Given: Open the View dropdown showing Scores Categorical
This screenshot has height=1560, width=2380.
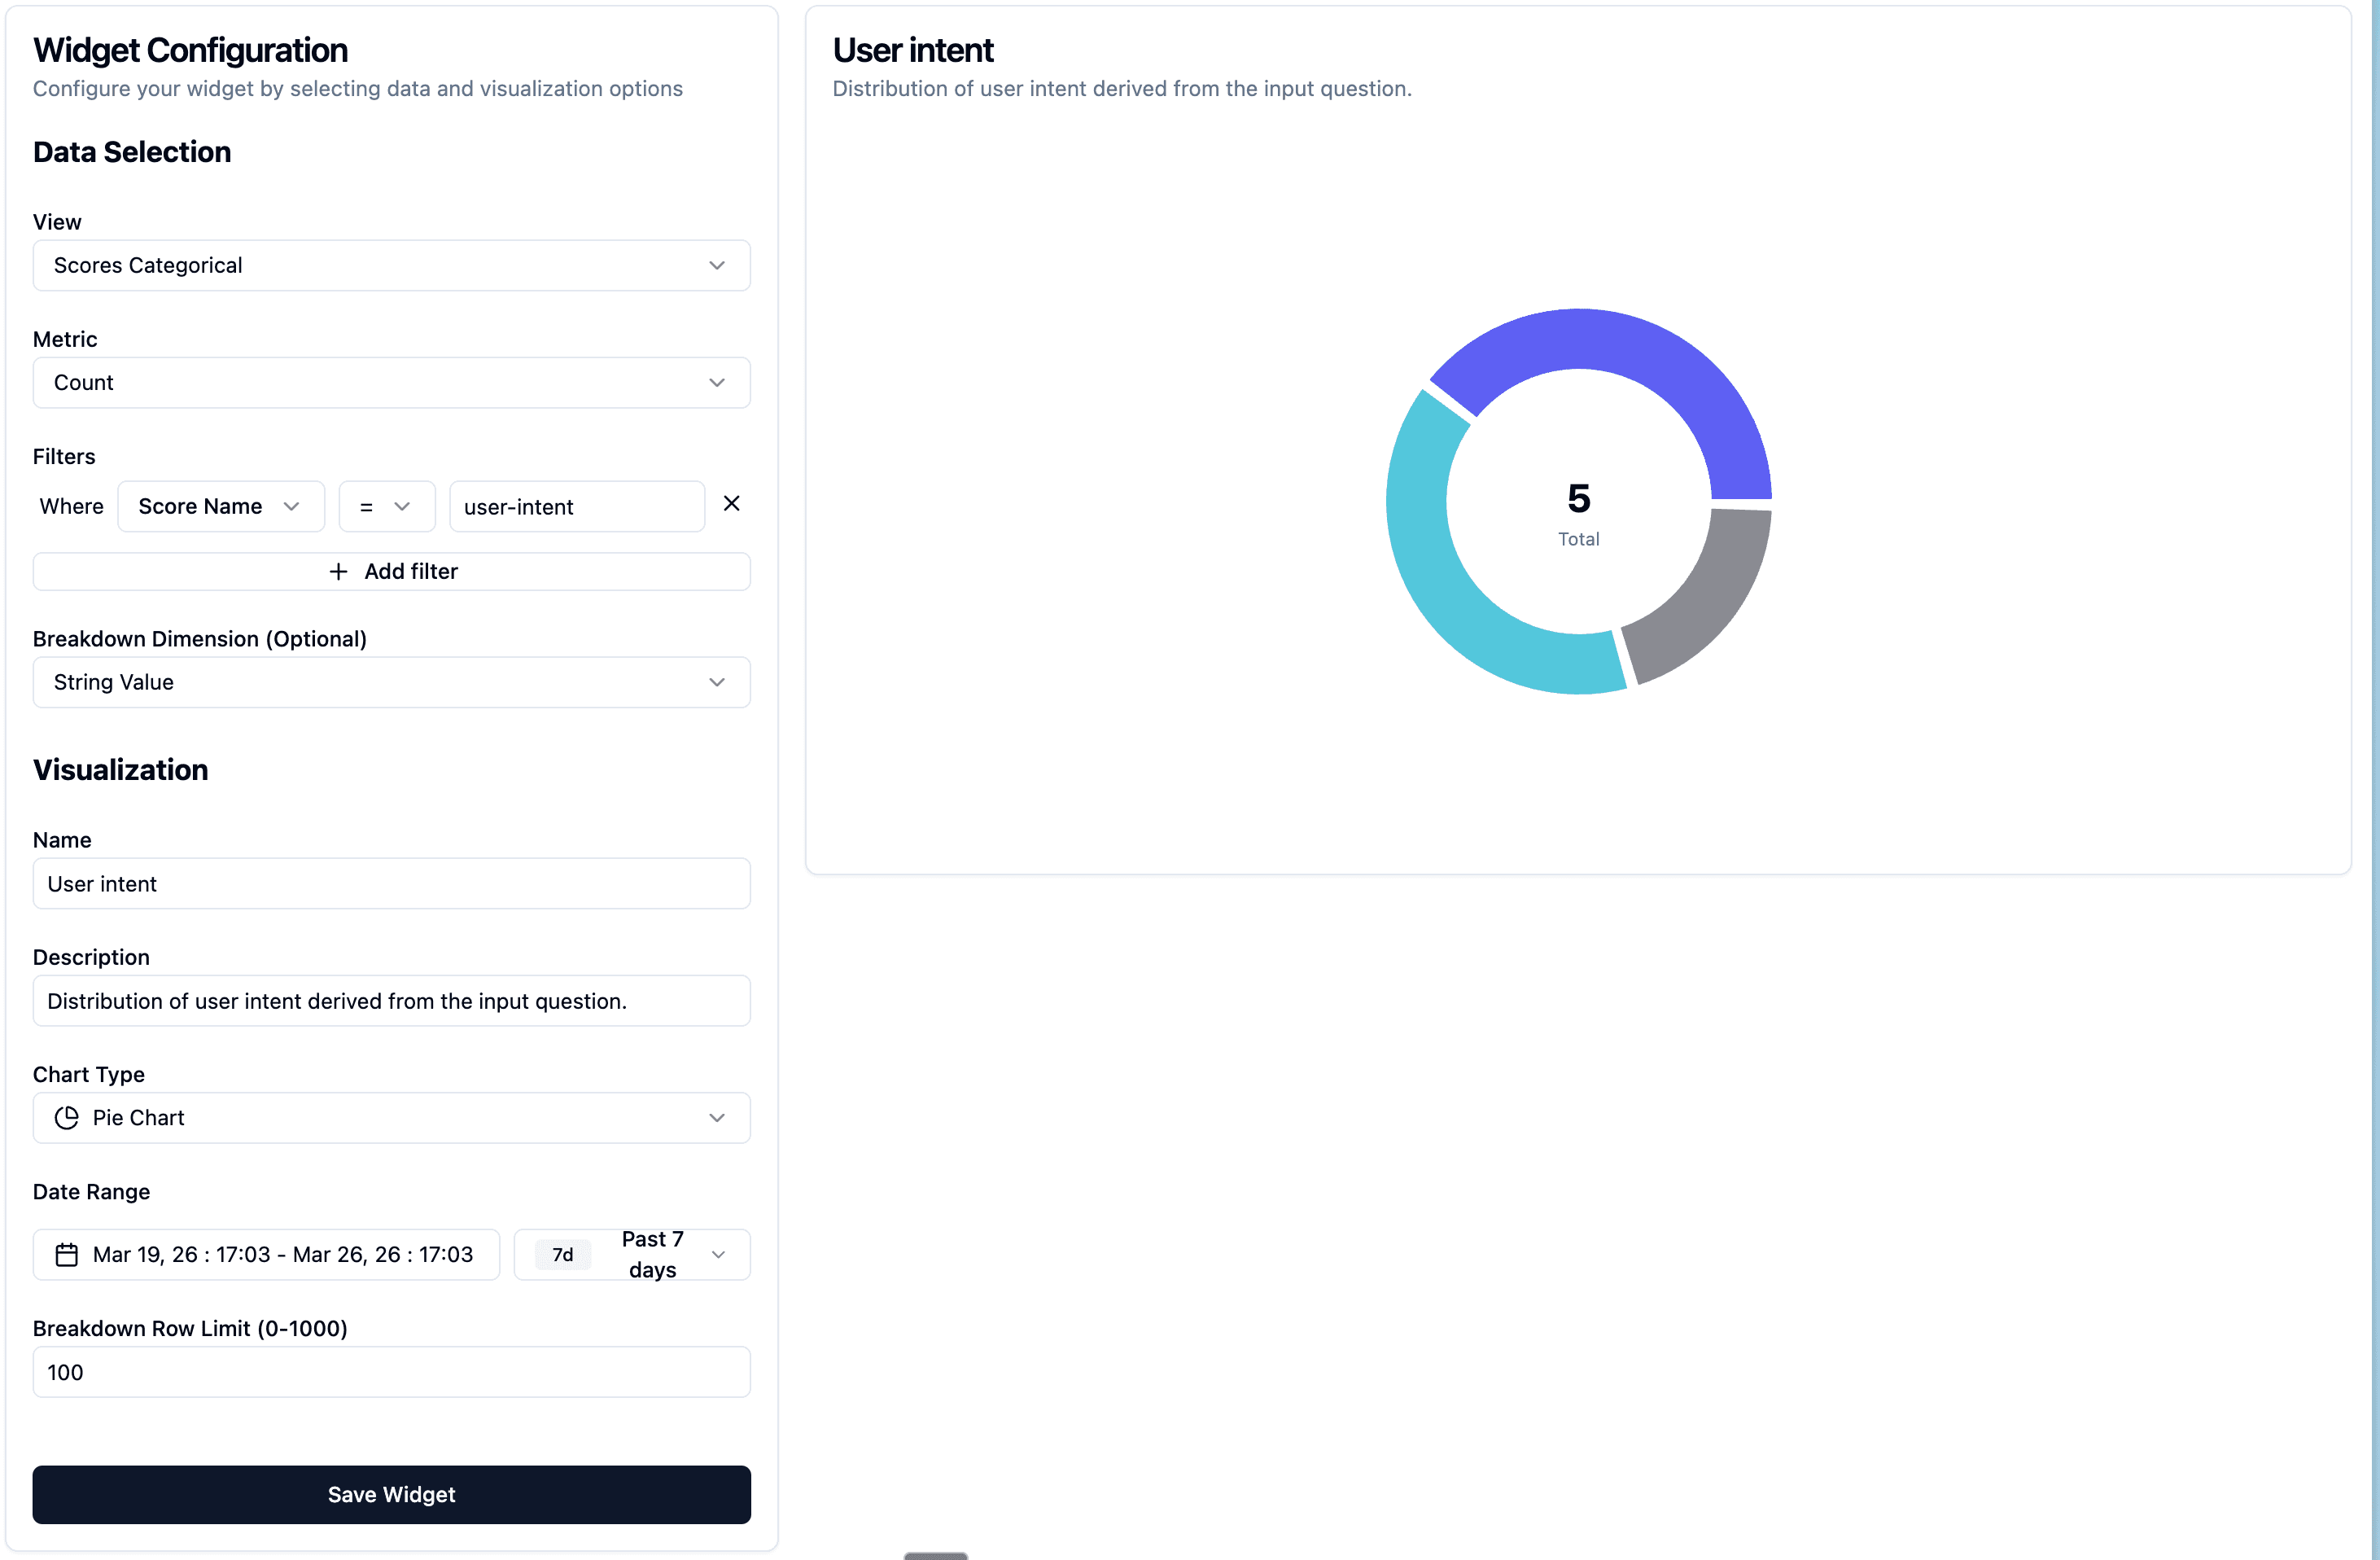Looking at the screenshot, I should coord(391,265).
